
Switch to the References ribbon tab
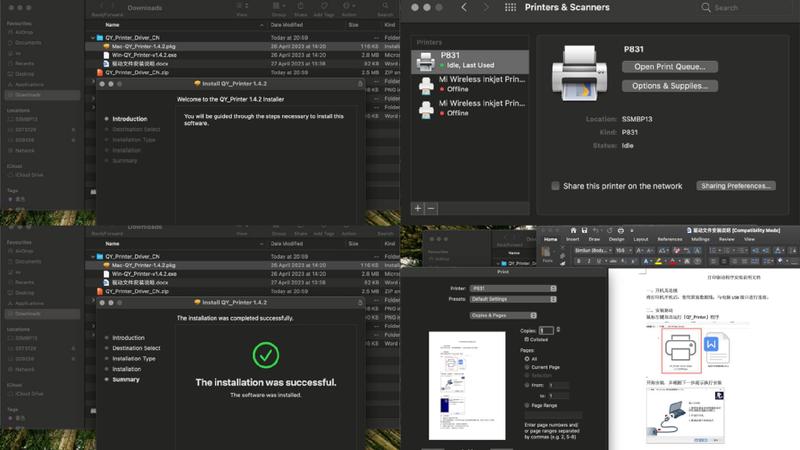click(x=670, y=239)
